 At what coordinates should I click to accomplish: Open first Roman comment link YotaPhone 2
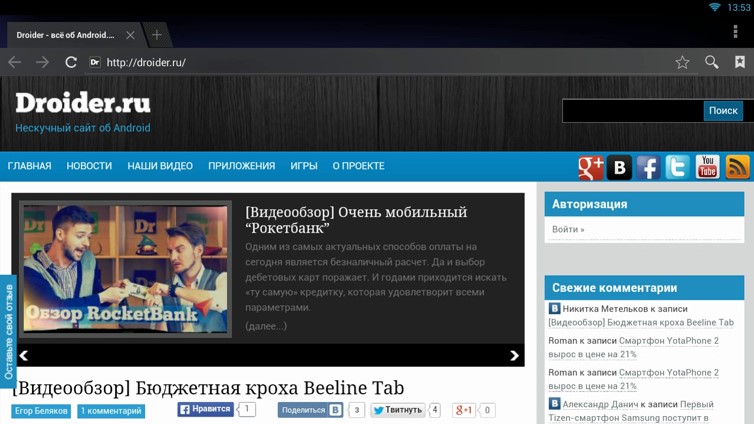tap(634, 347)
